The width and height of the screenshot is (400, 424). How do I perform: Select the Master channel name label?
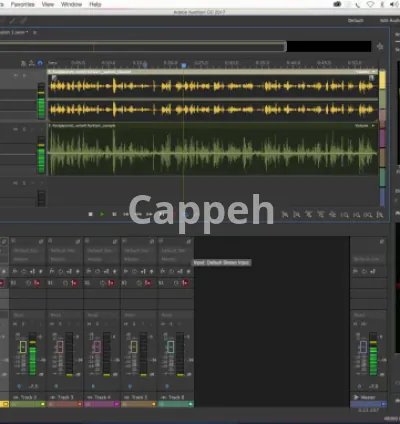click(368, 397)
